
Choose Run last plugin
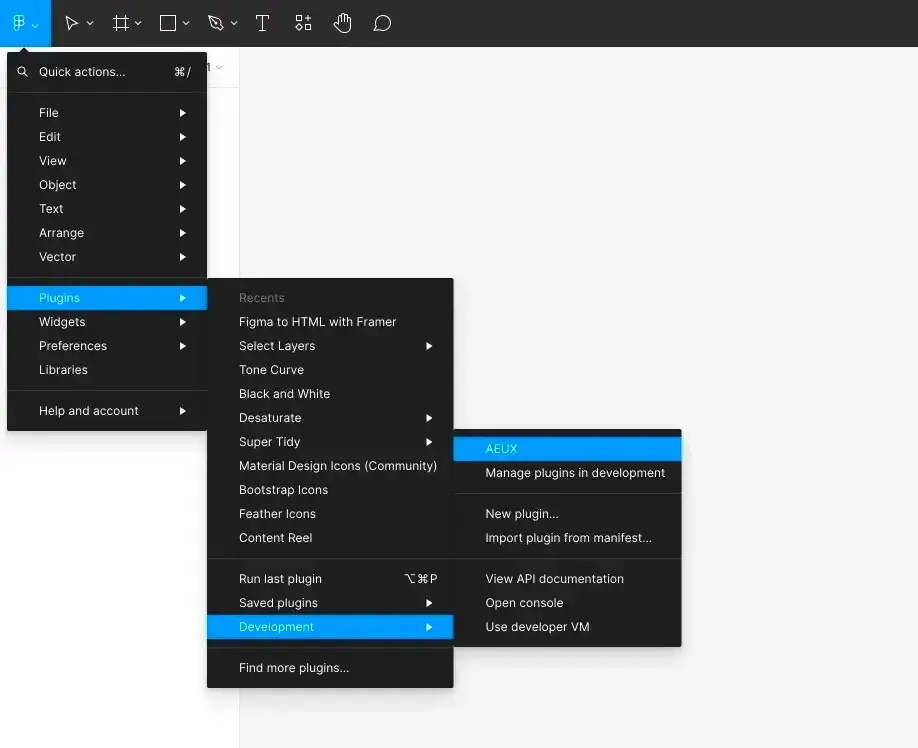point(330,579)
